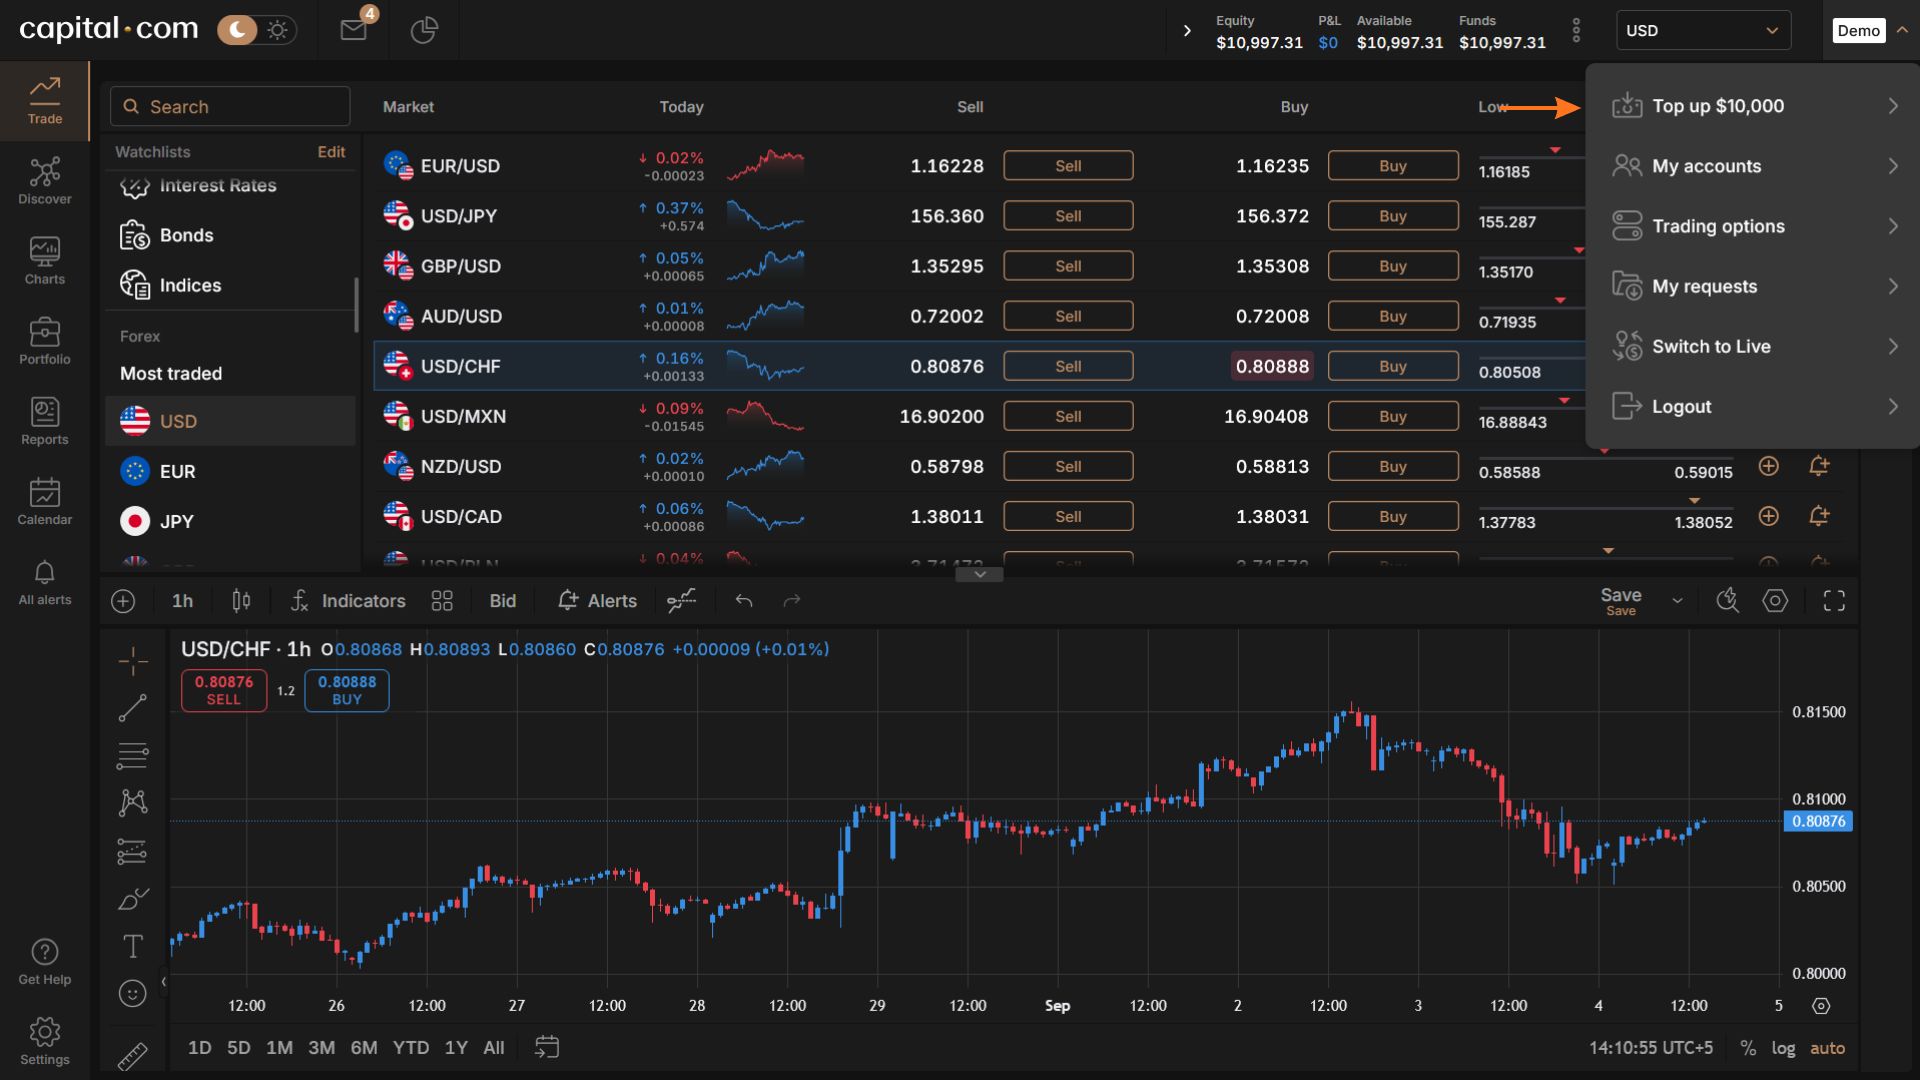Image resolution: width=1920 pixels, height=1080 pixels.
Task: Open the Save layout dropdown arrow
Action: coord(1677,600)
